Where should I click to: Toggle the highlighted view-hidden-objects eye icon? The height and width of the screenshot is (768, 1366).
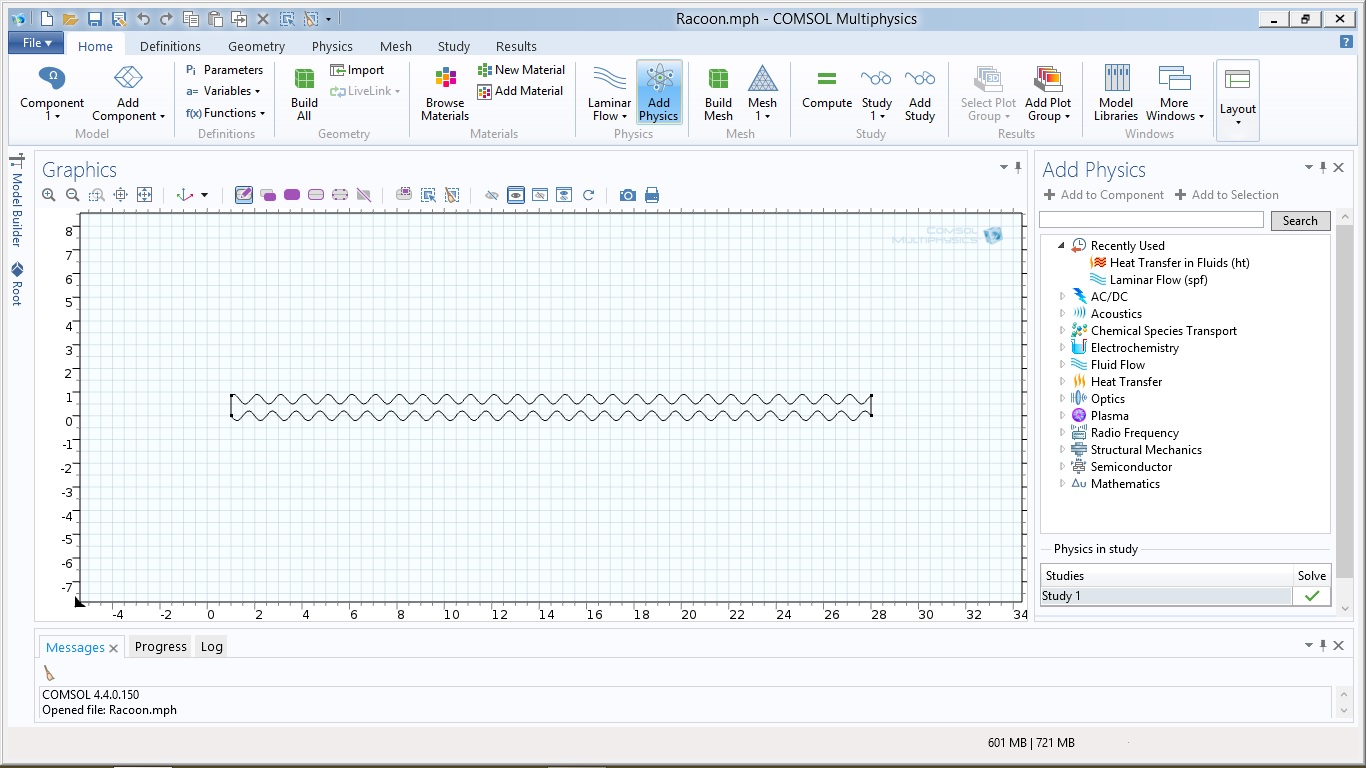pyautogui.click(x=515, y=195)
